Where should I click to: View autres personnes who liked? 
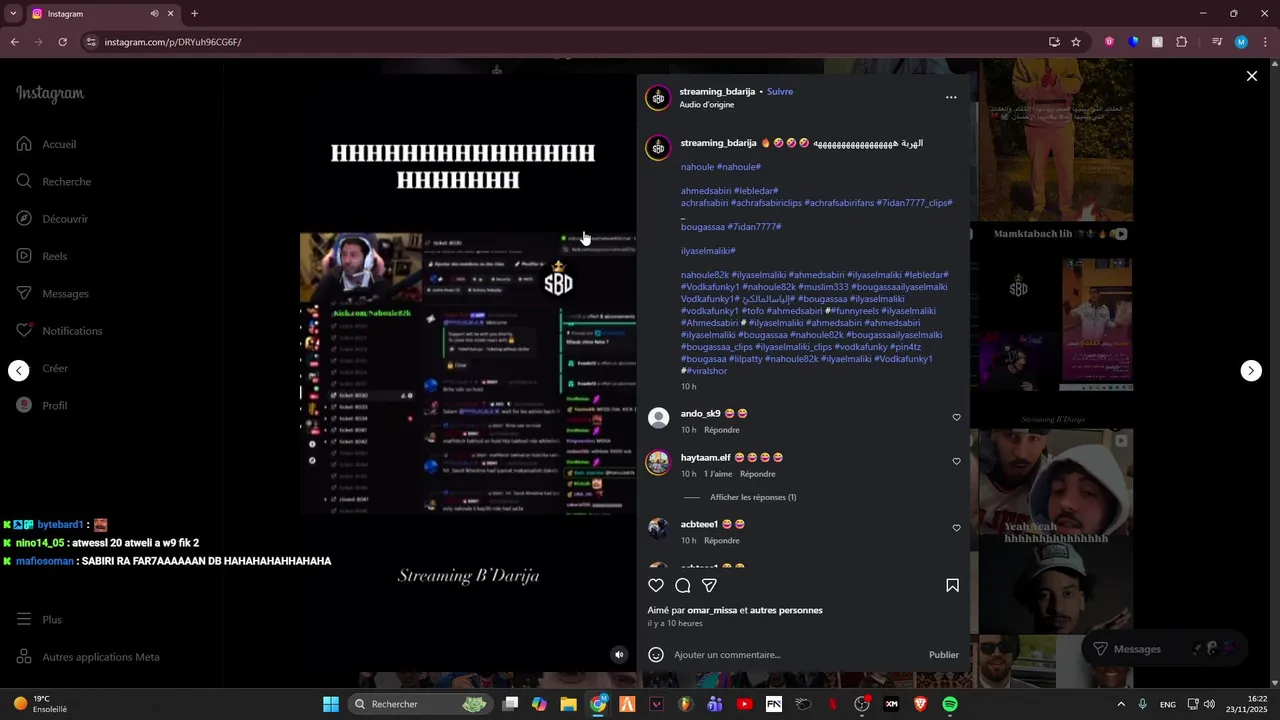(786, 610)
